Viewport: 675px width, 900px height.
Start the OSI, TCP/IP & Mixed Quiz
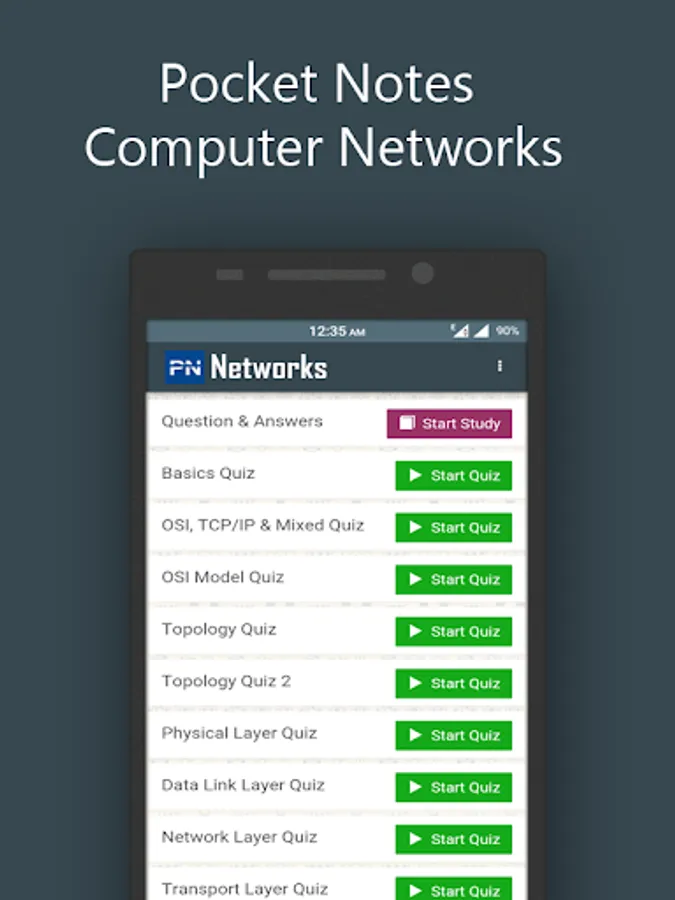[453, 527]
